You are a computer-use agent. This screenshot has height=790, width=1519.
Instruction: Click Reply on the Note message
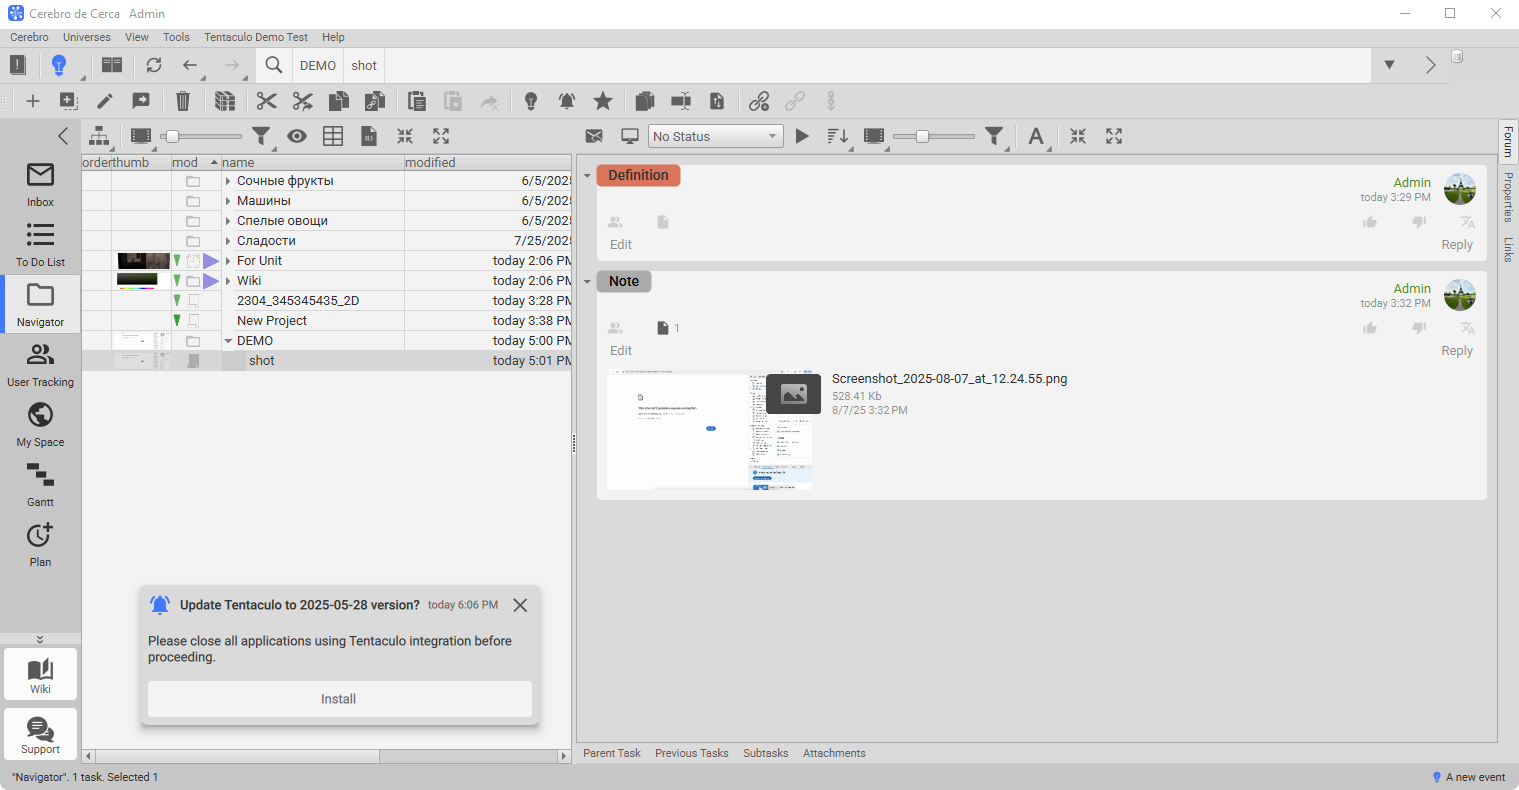coord(1456,351)
